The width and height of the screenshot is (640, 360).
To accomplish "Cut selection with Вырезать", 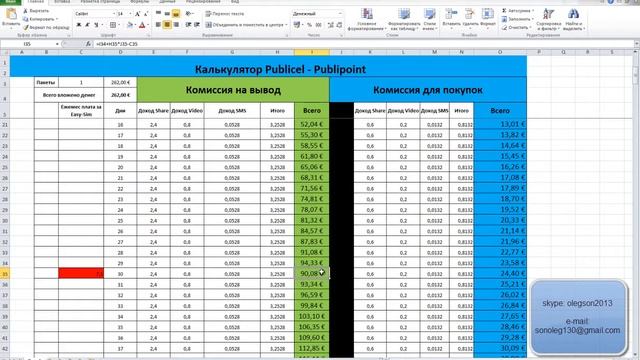I will [x=36, y=11].
